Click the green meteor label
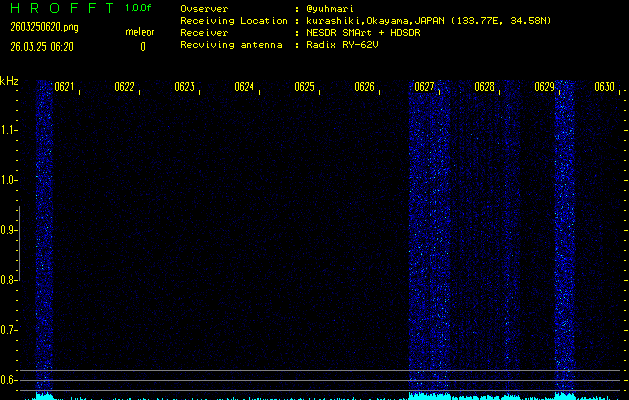The height and width of the screenshot is (400, 629). pyautogui.click(x=140, y=32)
